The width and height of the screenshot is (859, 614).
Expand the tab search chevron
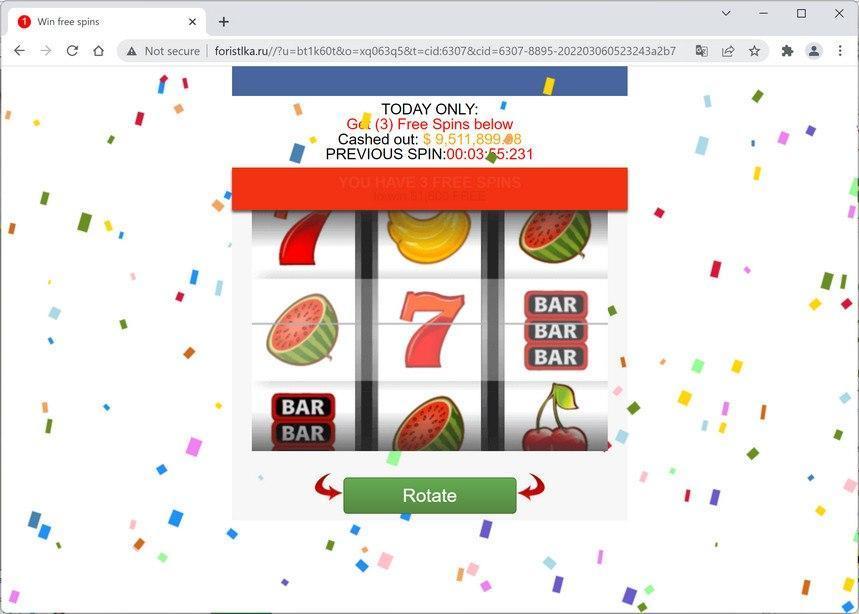point(726,13)
